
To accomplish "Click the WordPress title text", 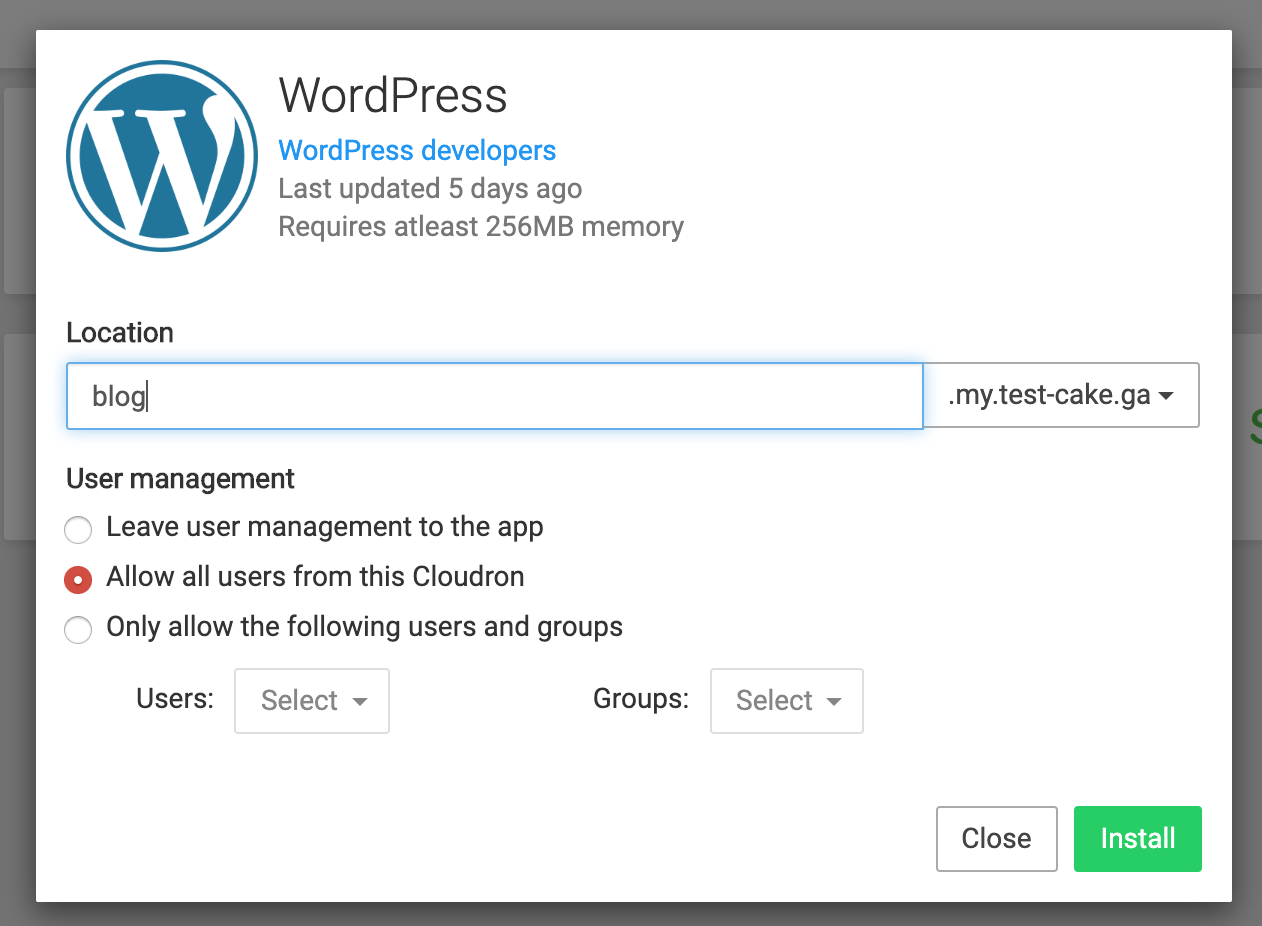I will [393, 96].
